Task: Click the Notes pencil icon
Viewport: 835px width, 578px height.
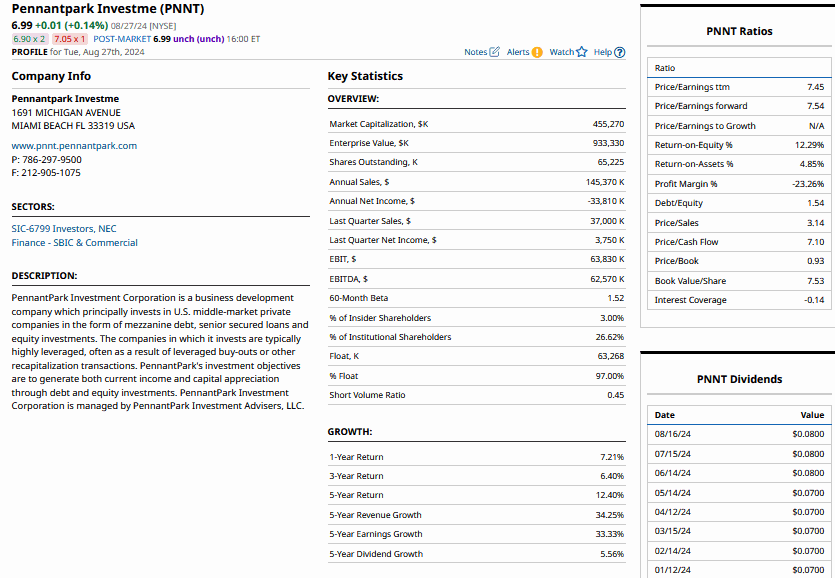Action: click(x=495, y=52)
